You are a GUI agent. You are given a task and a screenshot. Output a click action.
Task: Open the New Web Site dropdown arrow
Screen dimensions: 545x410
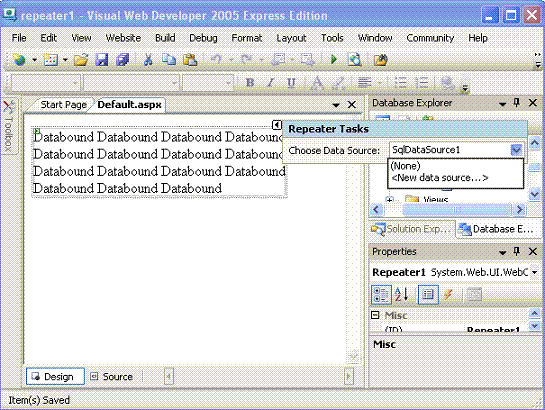tap(34, 60)
